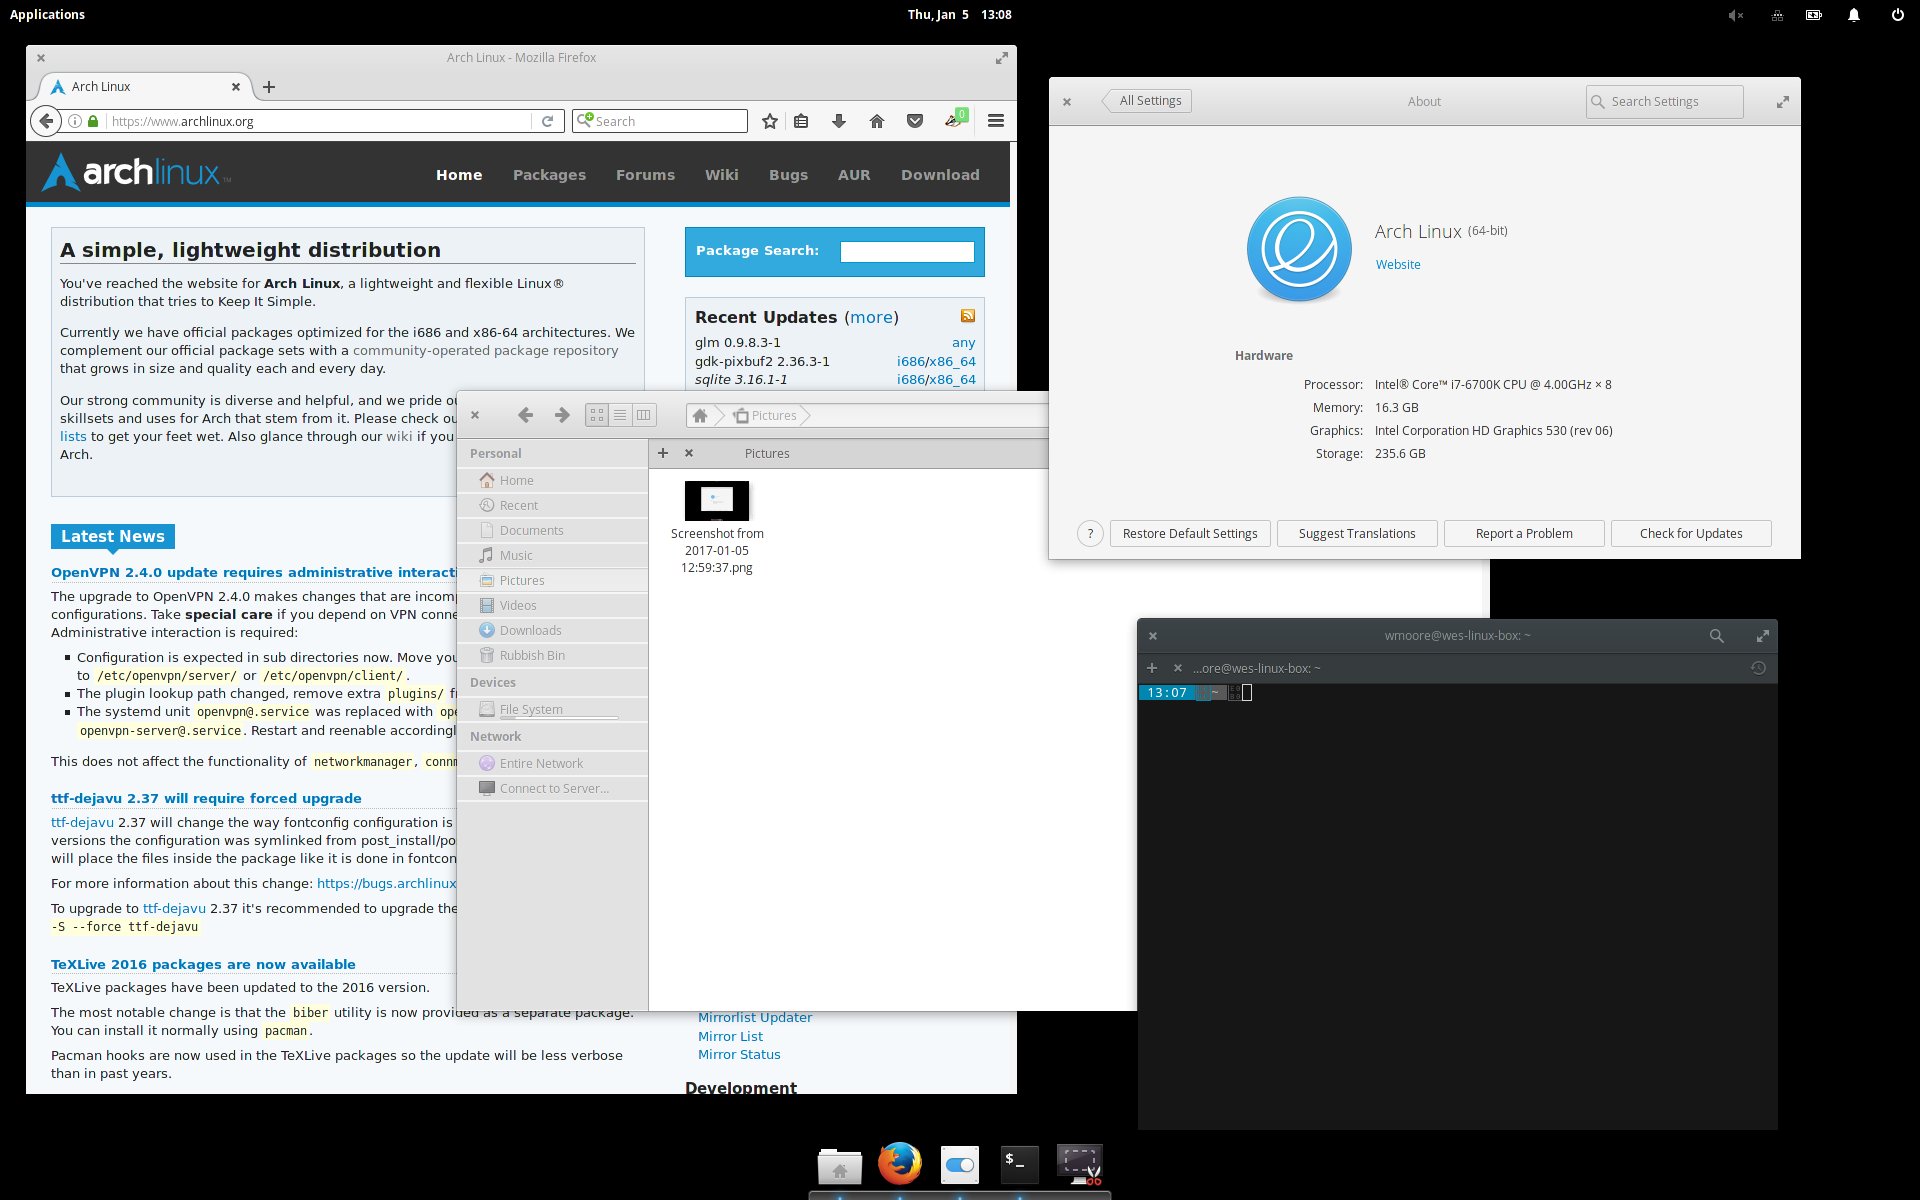
Task: Select File System in Files sidebar
Action: 552,709
